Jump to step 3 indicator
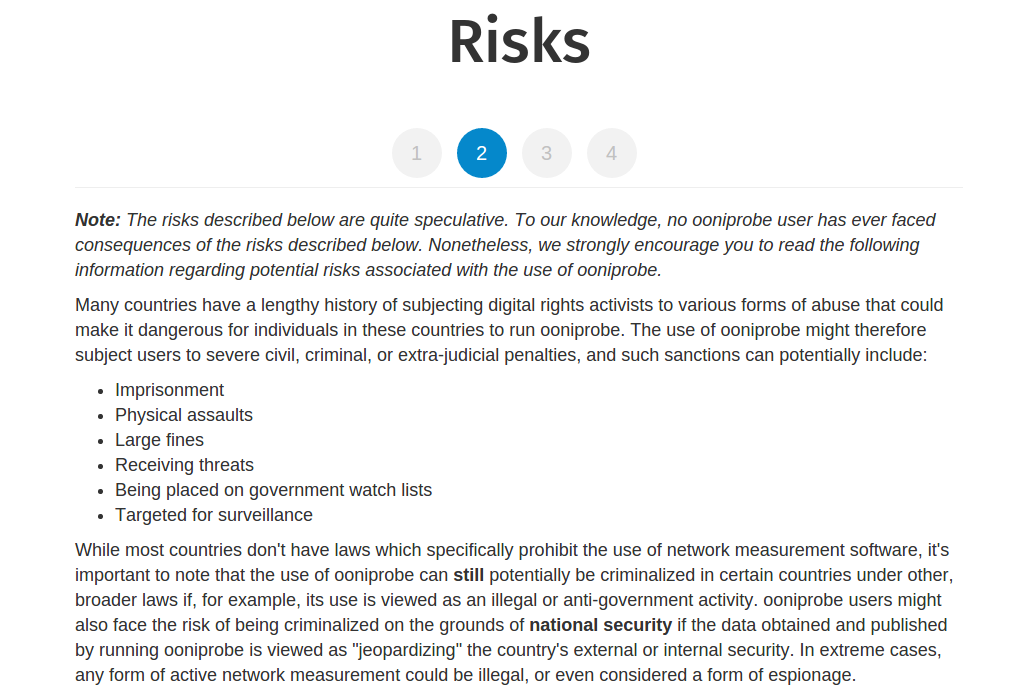 tap(547, 153)
